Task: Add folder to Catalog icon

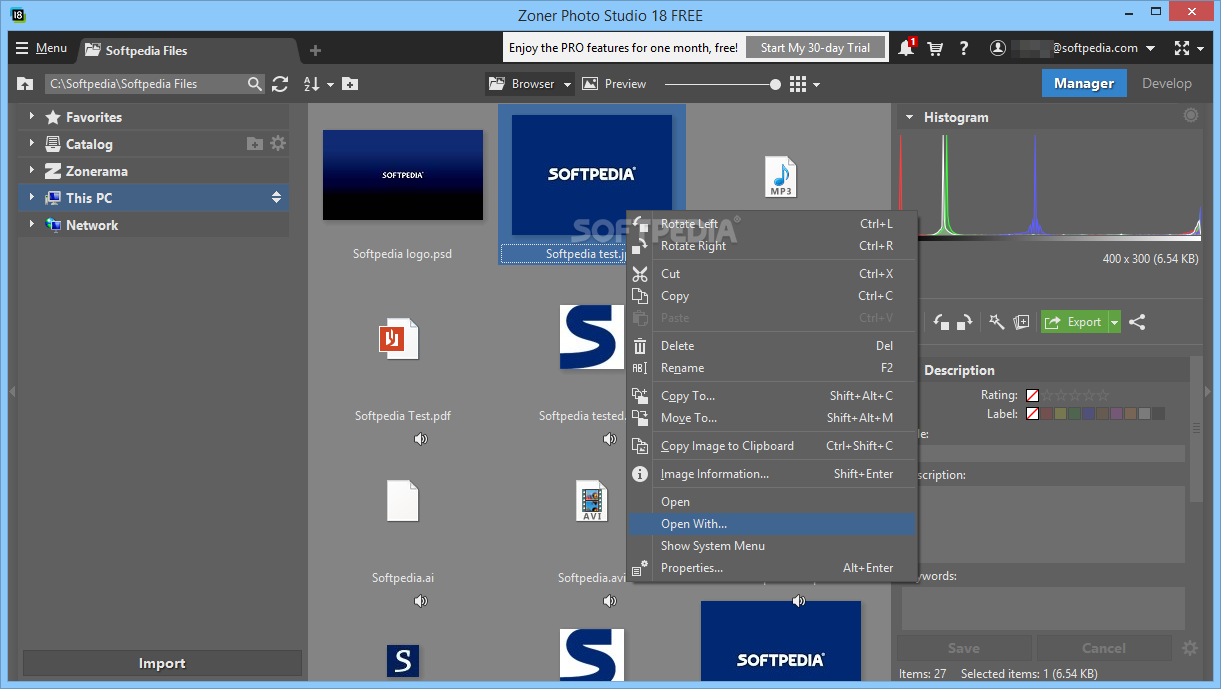Action: (x=255, y=144)
